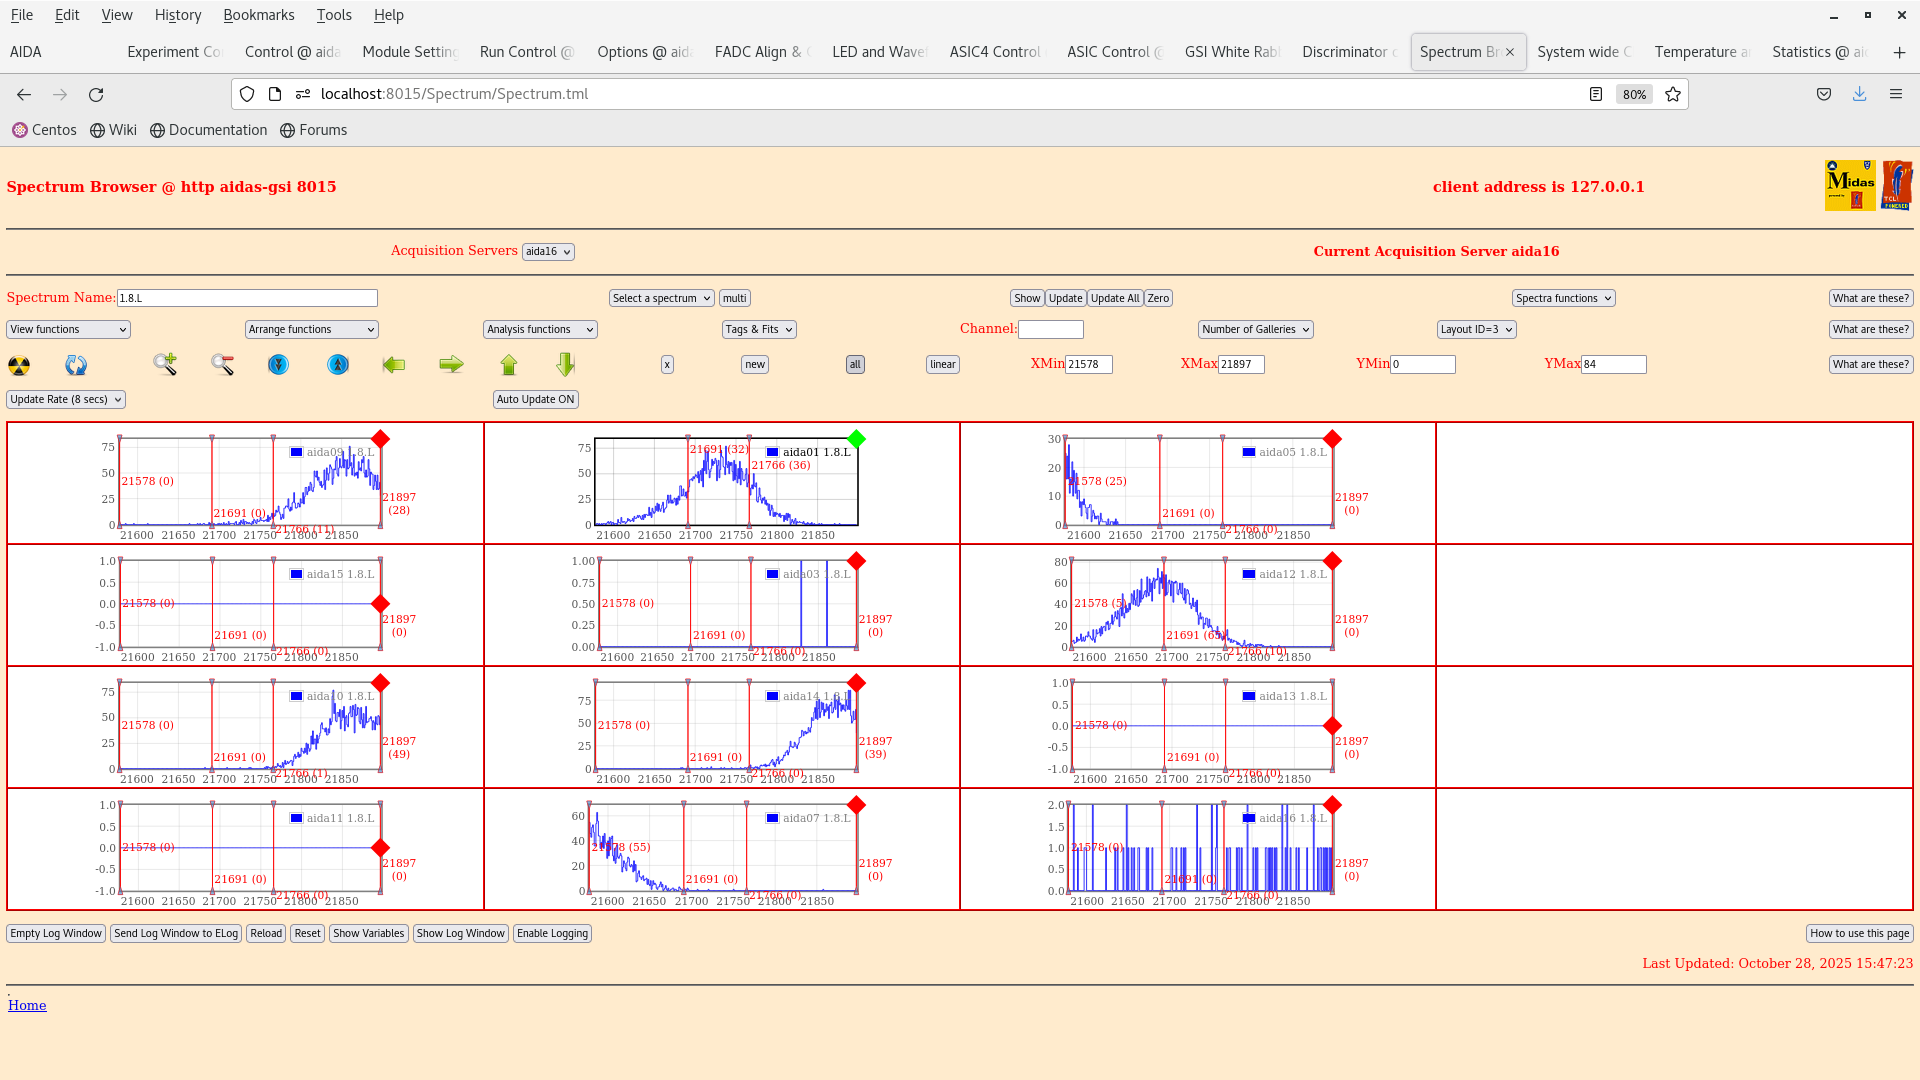Open the Tags & Fits dropdown
This screenshot has height=1080, width=1920.
point(758,329)
